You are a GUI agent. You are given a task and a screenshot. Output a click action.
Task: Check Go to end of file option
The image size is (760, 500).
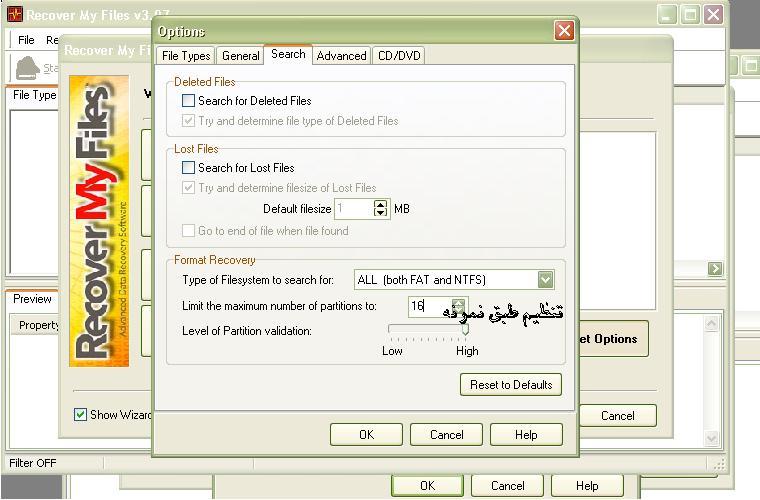188,231
